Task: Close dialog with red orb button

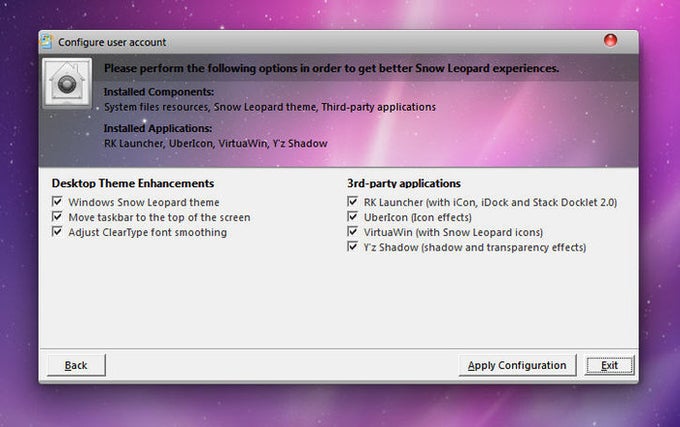Action: (610, 40)
